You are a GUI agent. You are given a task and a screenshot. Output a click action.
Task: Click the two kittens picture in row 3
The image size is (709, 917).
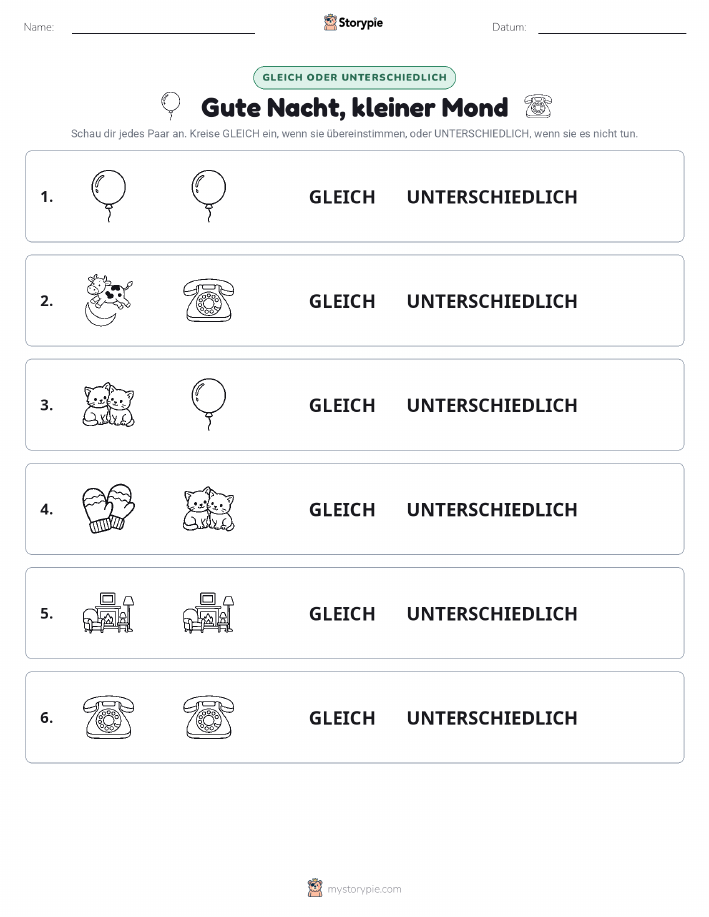click(x=109, y=404)
